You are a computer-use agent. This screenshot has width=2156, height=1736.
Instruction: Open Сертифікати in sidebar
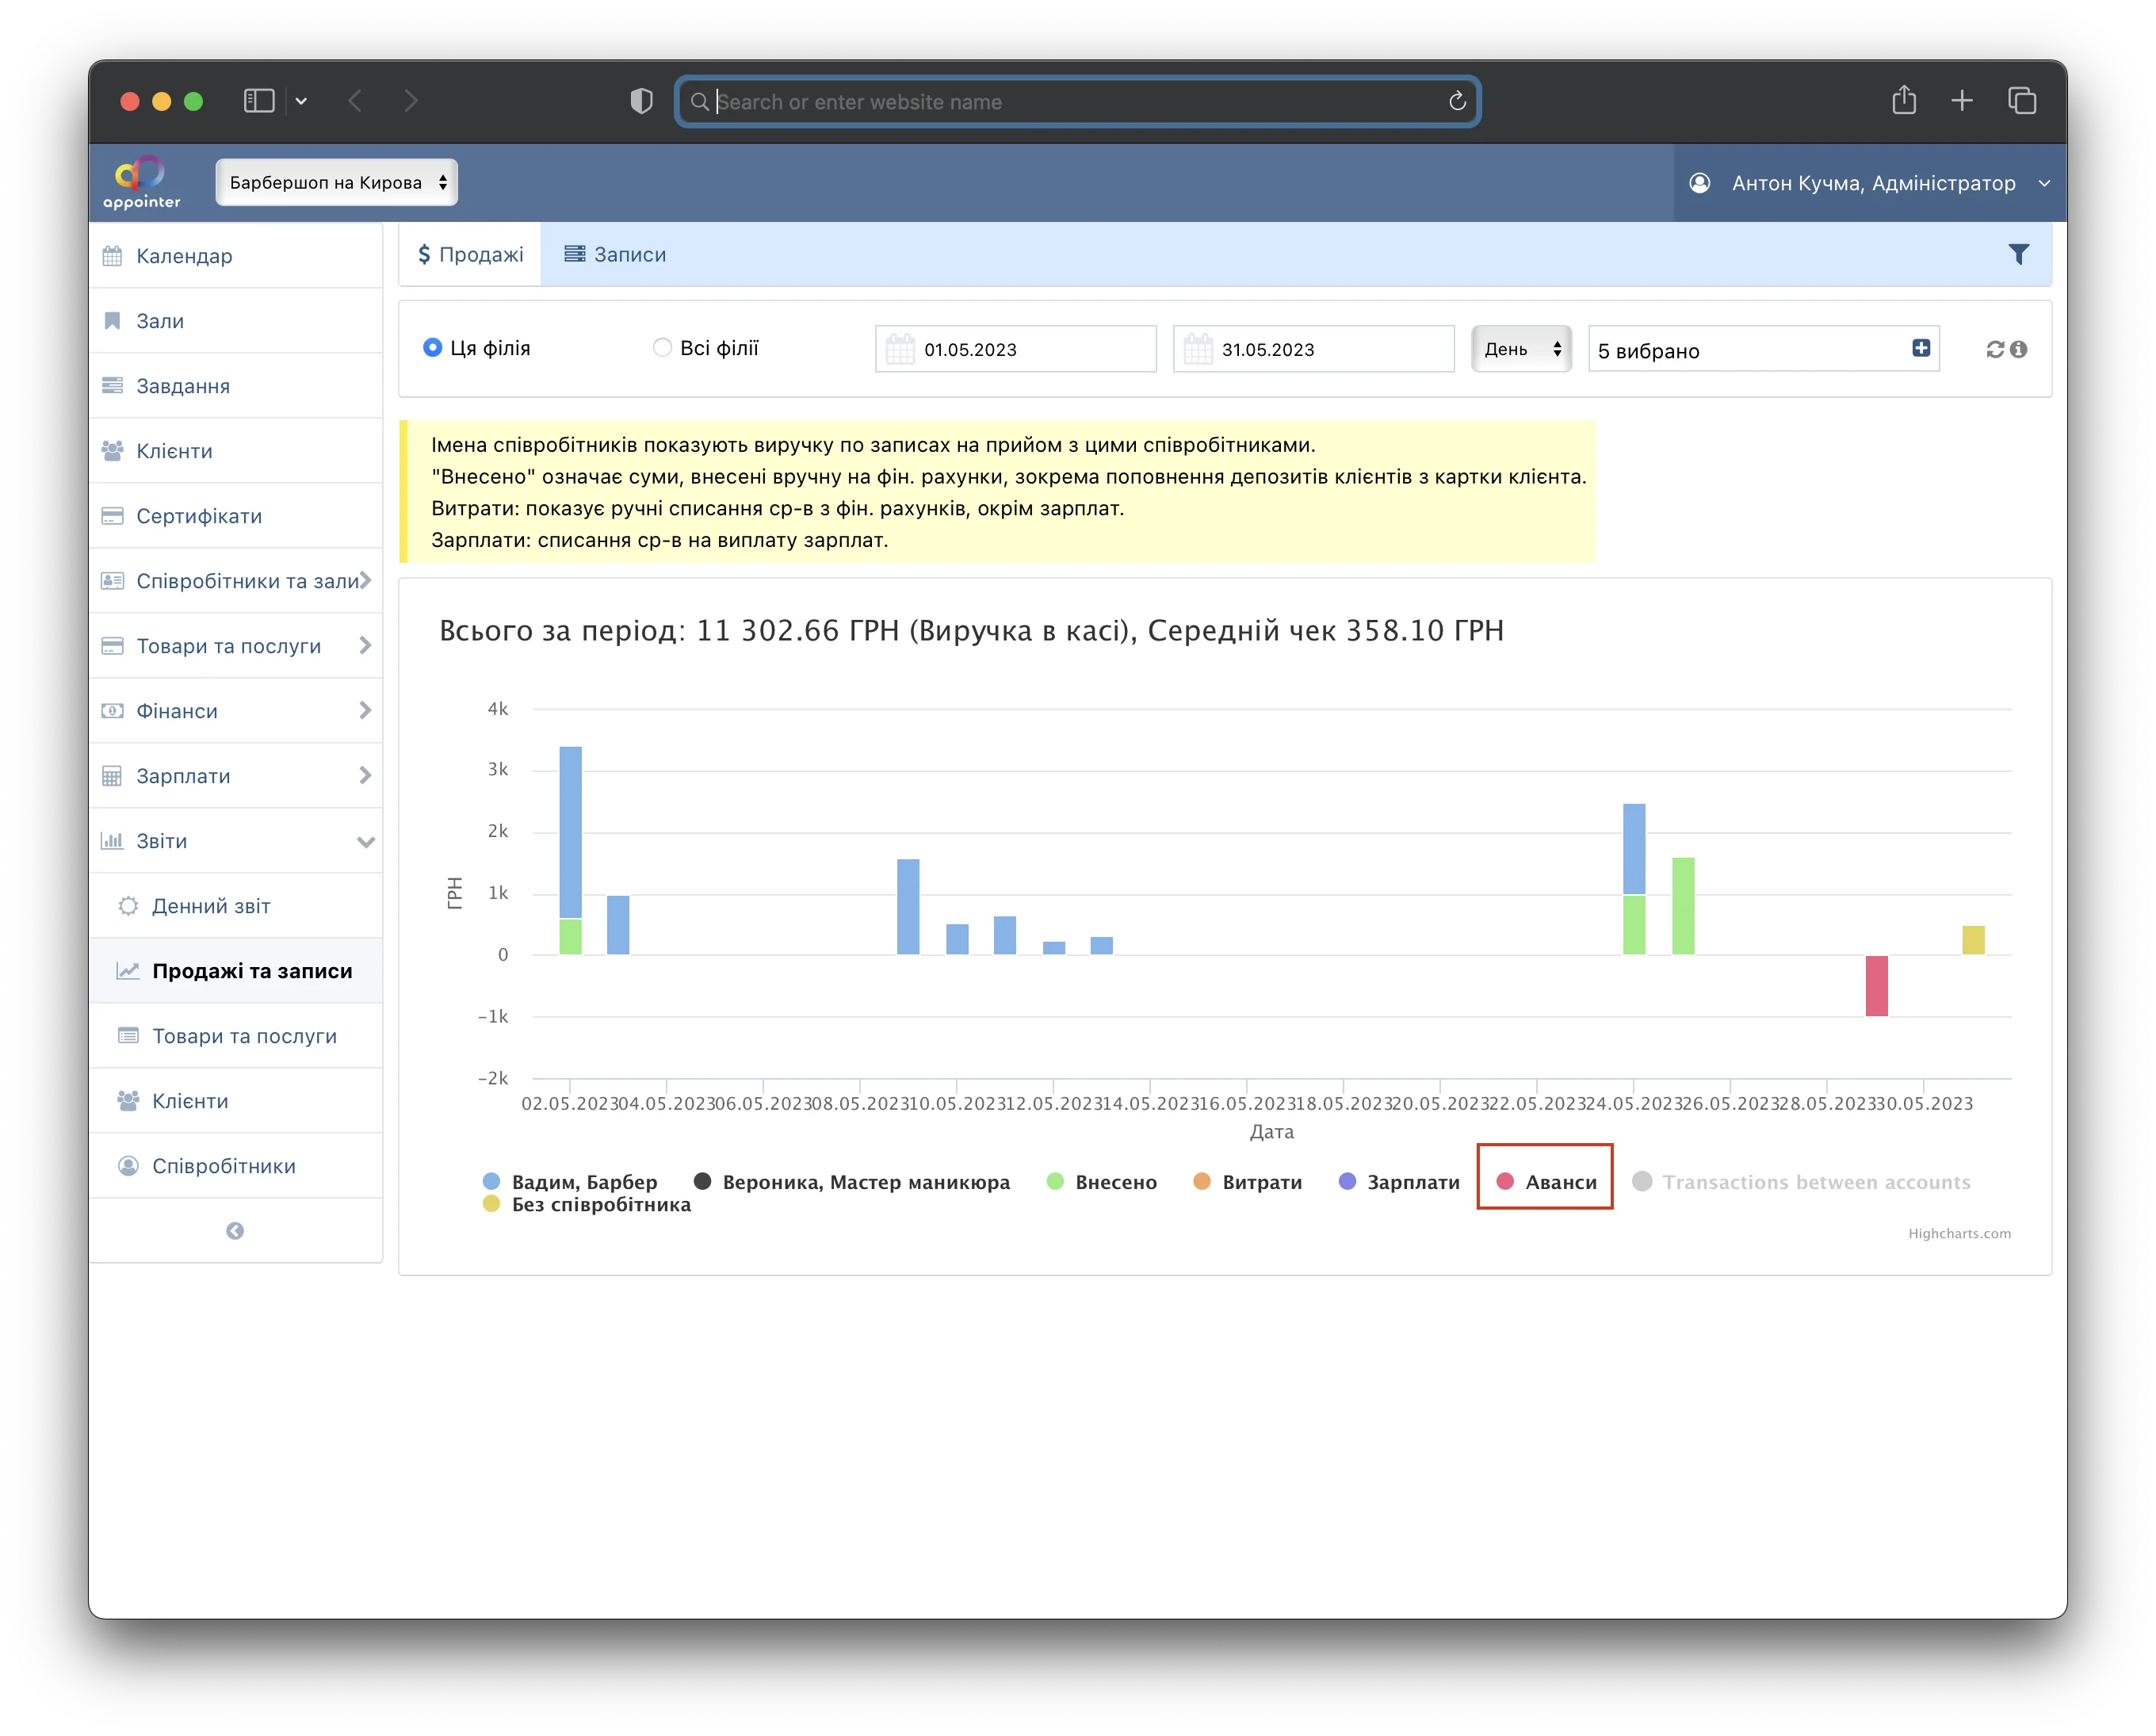236,516
